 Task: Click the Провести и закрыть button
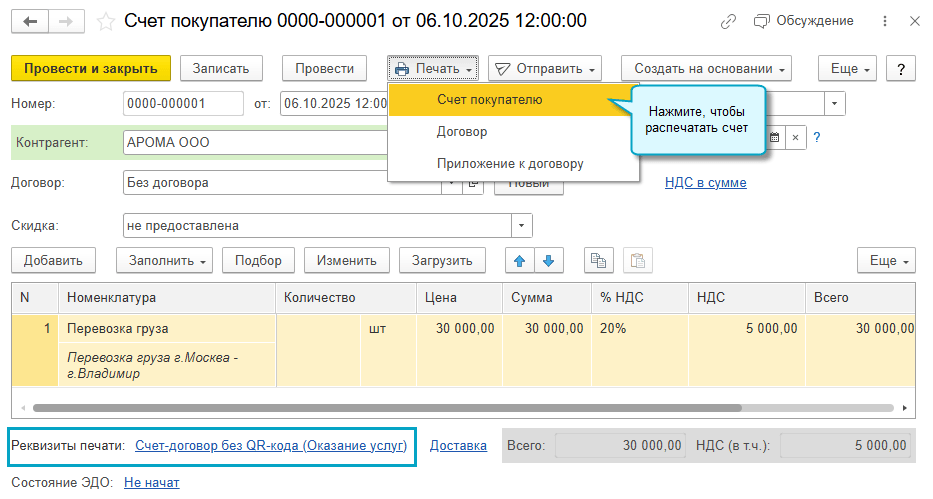91,69
